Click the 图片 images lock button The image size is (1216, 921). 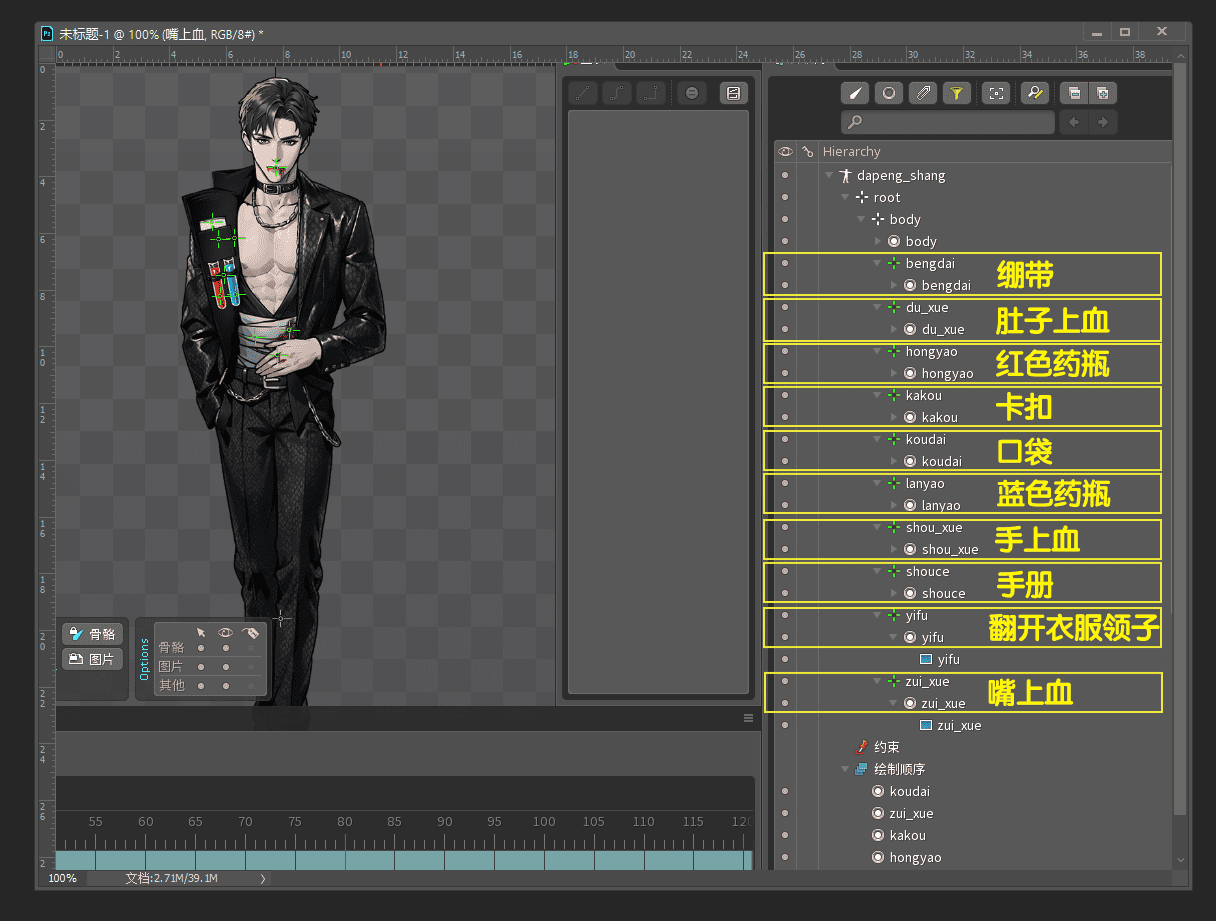(x=92, y=659)
